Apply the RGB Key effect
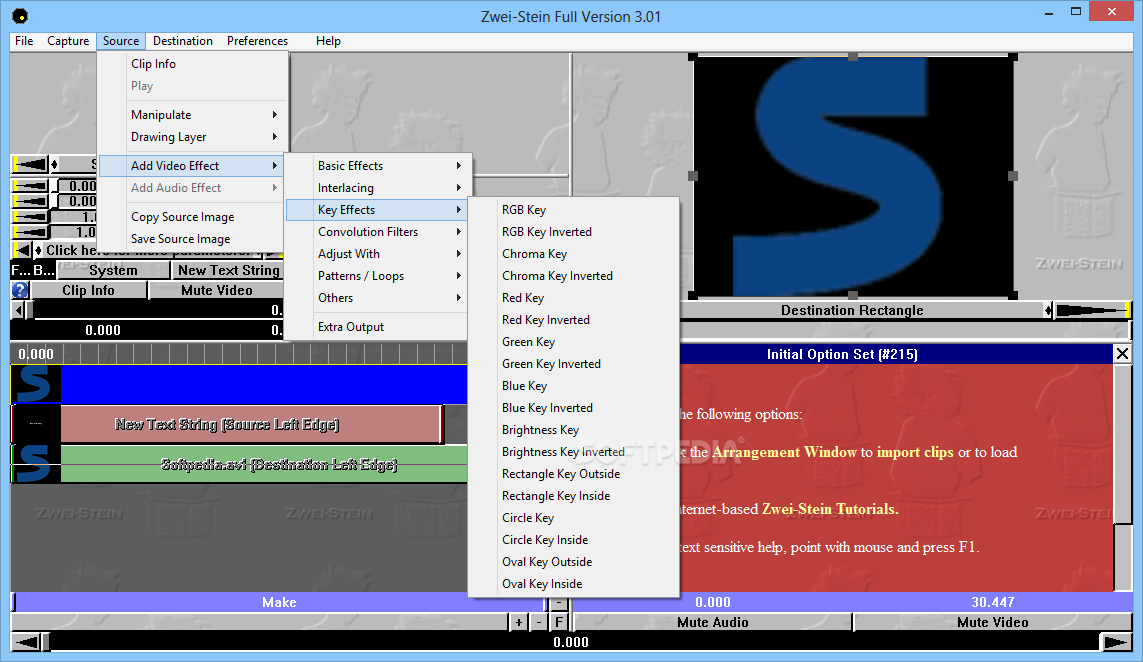 [574, 209]
